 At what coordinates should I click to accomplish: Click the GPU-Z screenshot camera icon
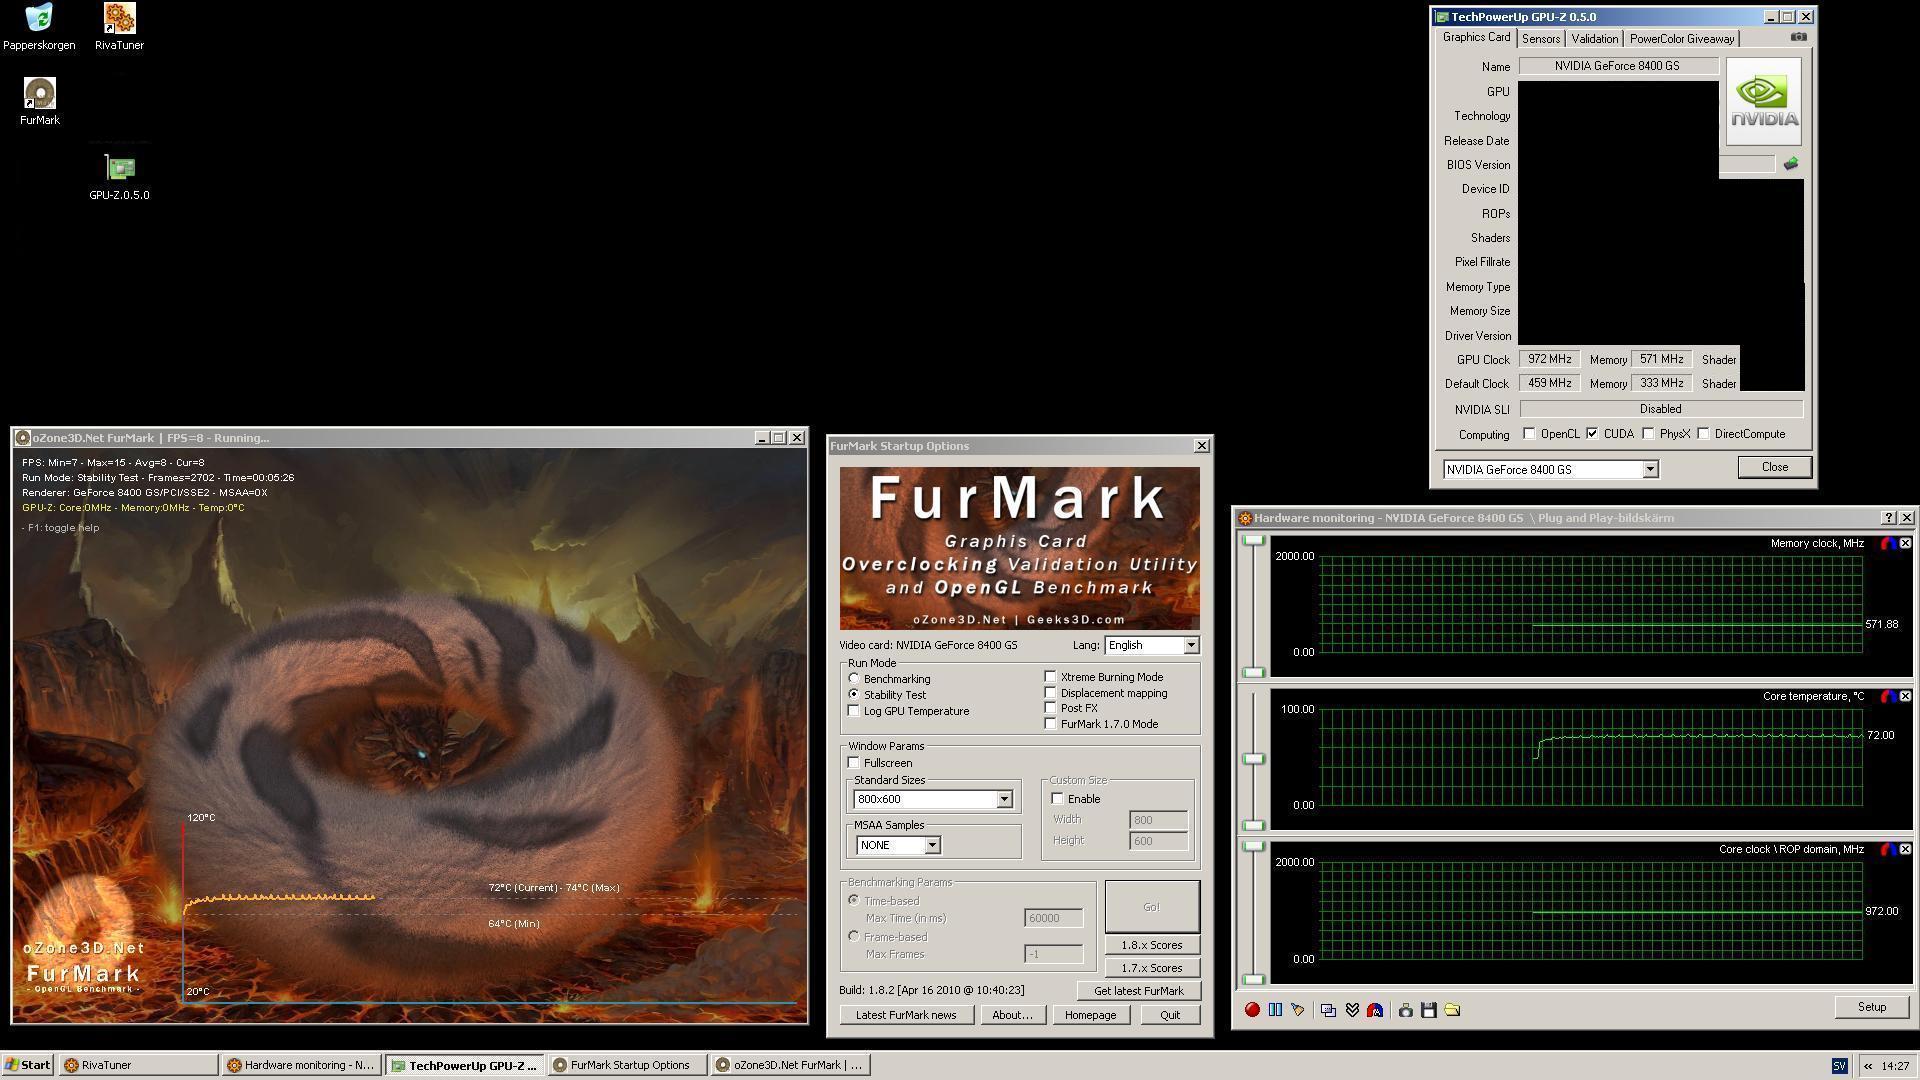1798,37
